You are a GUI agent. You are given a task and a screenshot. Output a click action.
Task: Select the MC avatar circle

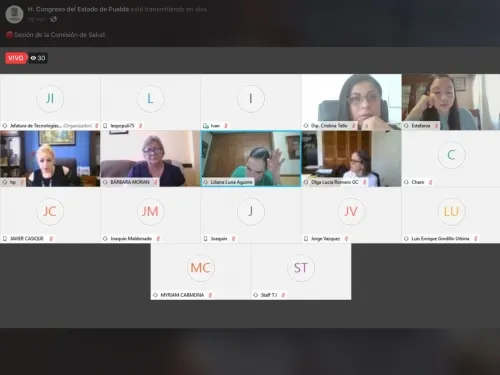click(200, 268)
